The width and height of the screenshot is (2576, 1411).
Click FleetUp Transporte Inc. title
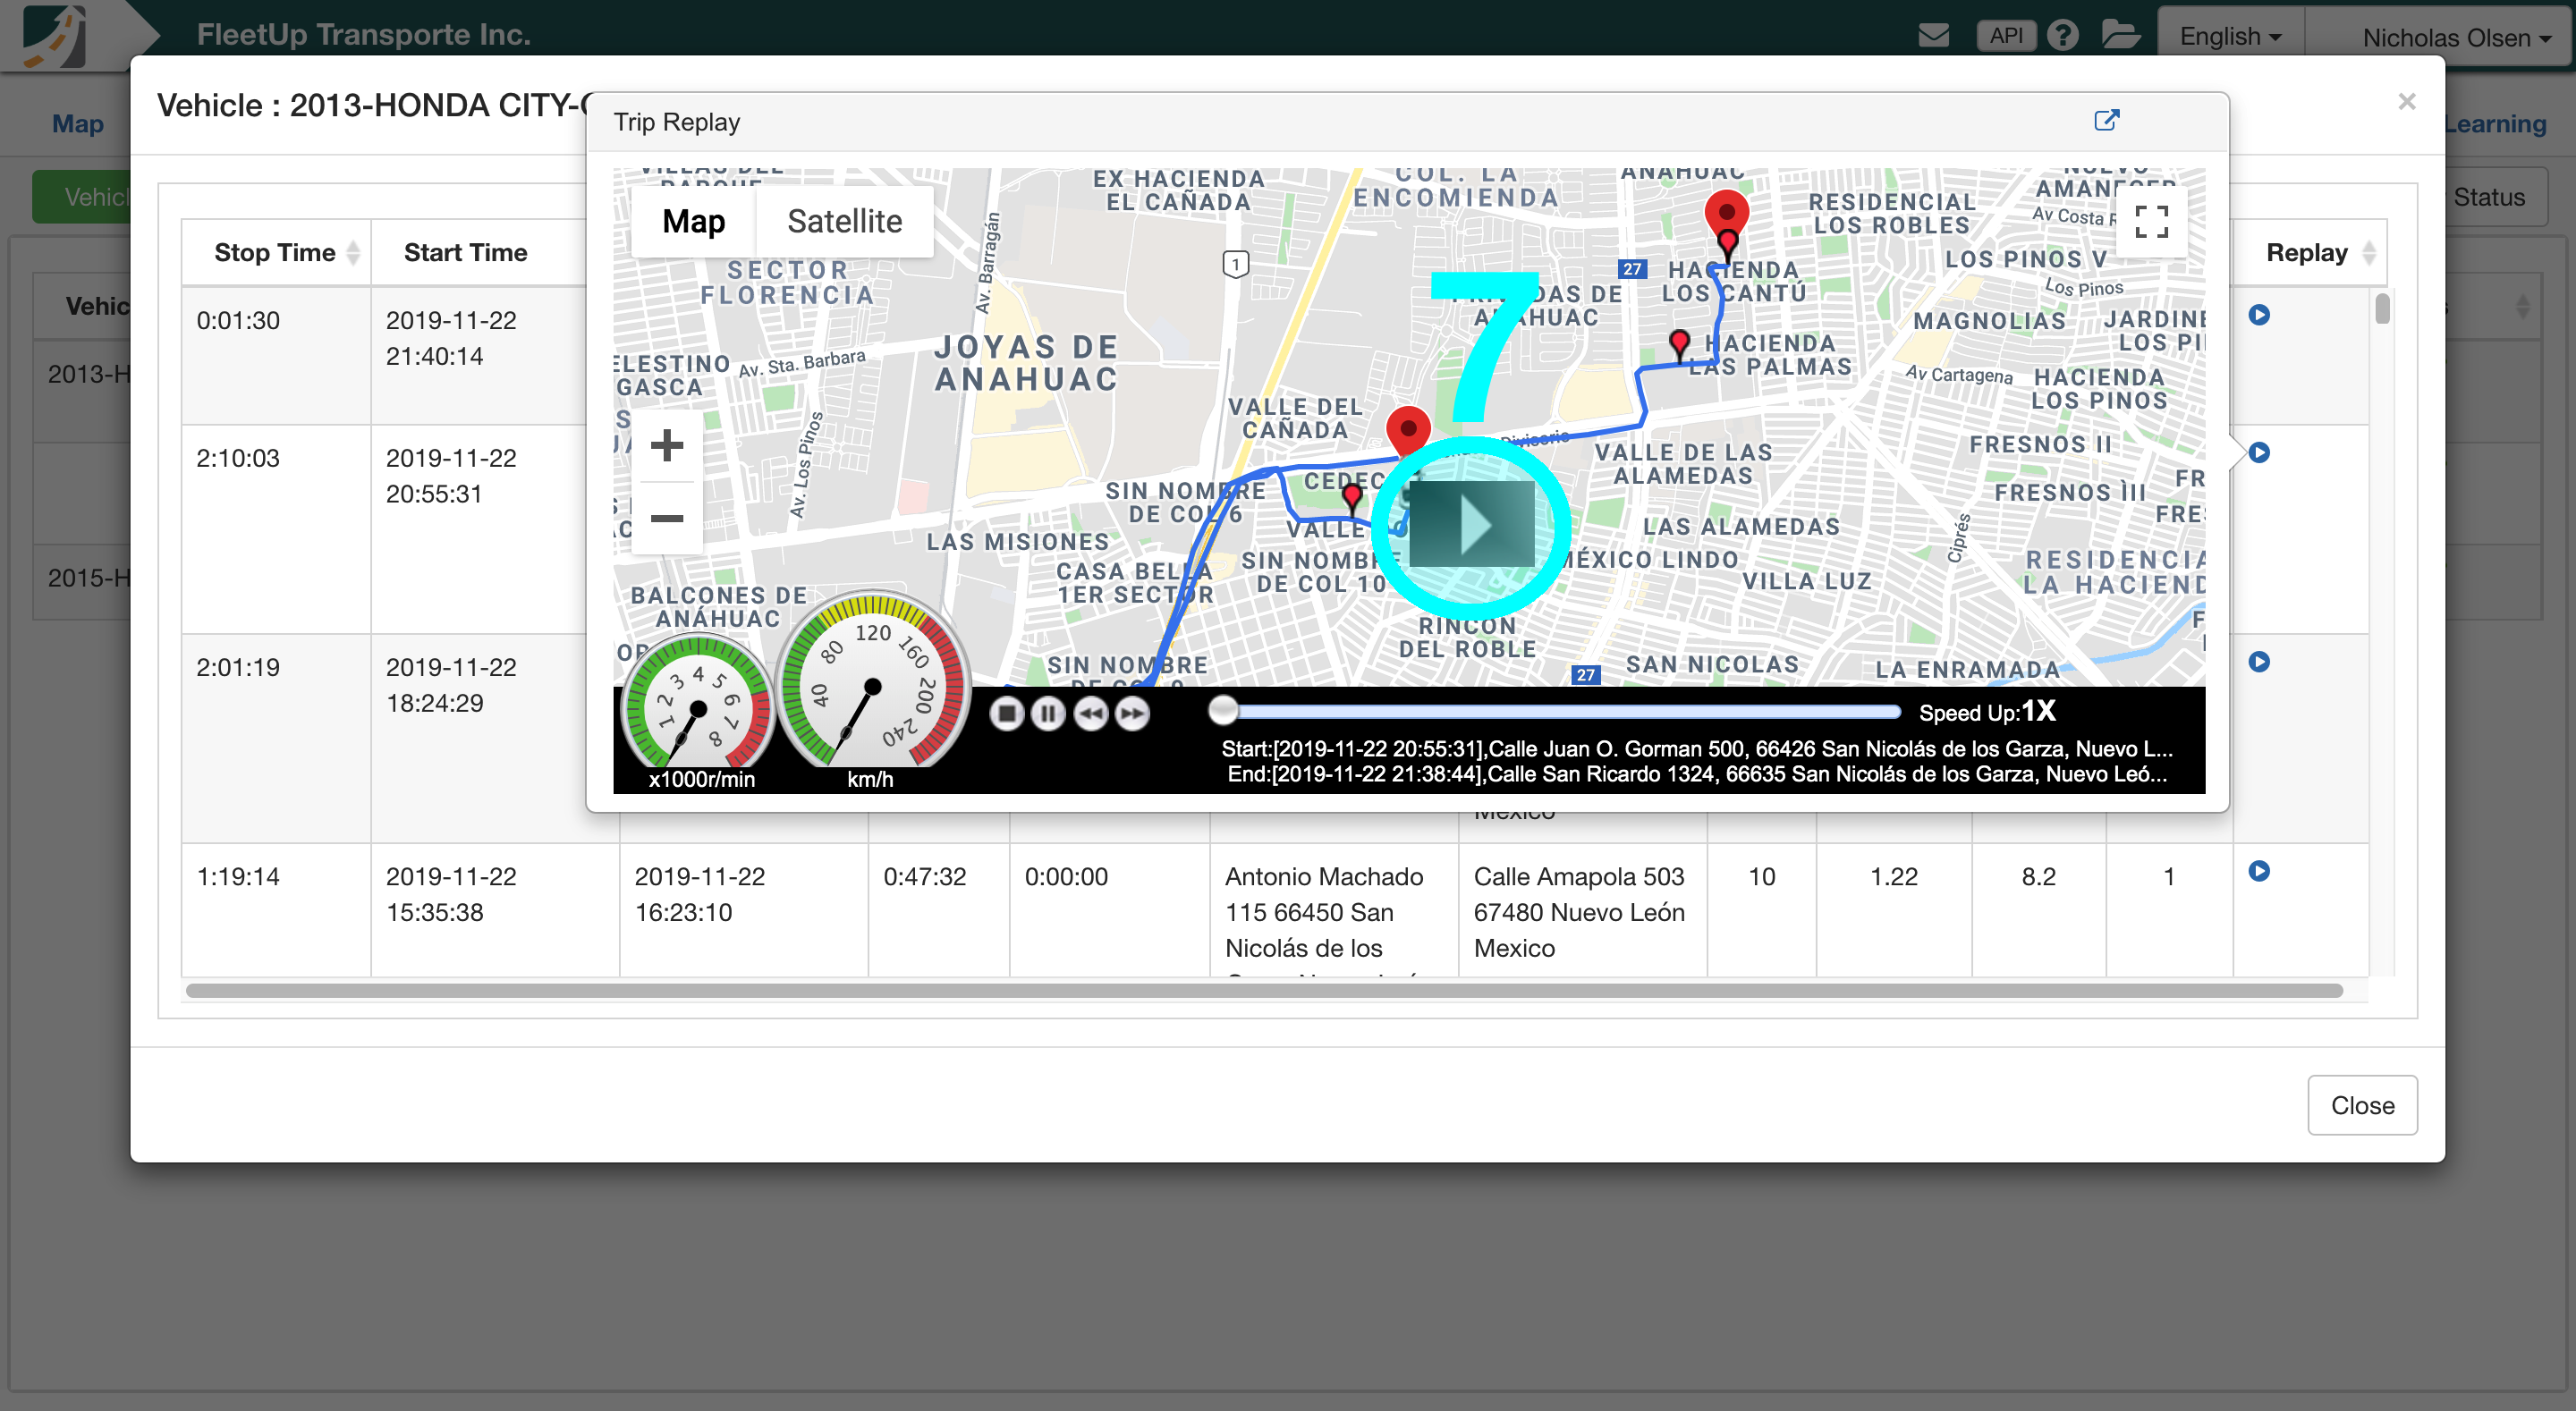tap(363, 35)
